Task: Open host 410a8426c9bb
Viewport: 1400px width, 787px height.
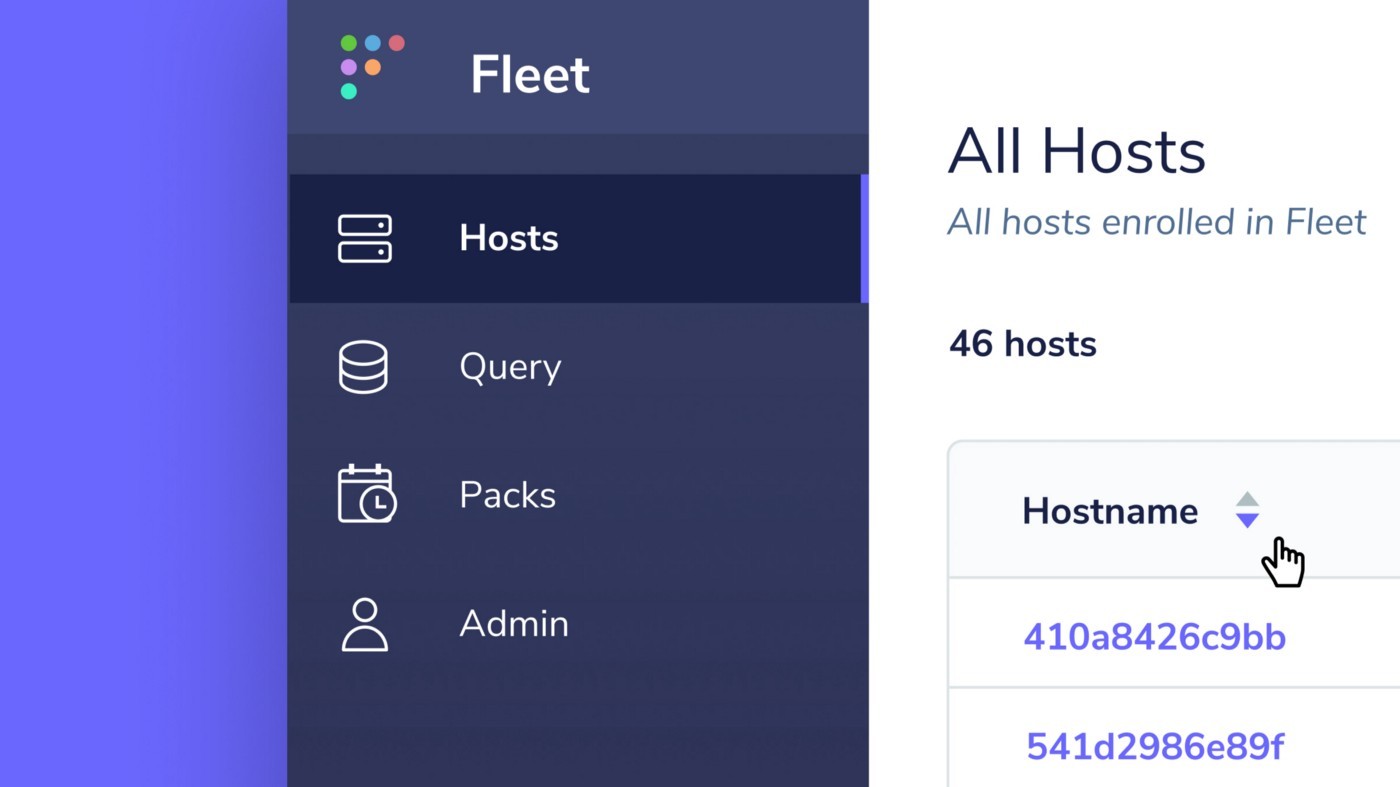Action: tap(1155, 636)
